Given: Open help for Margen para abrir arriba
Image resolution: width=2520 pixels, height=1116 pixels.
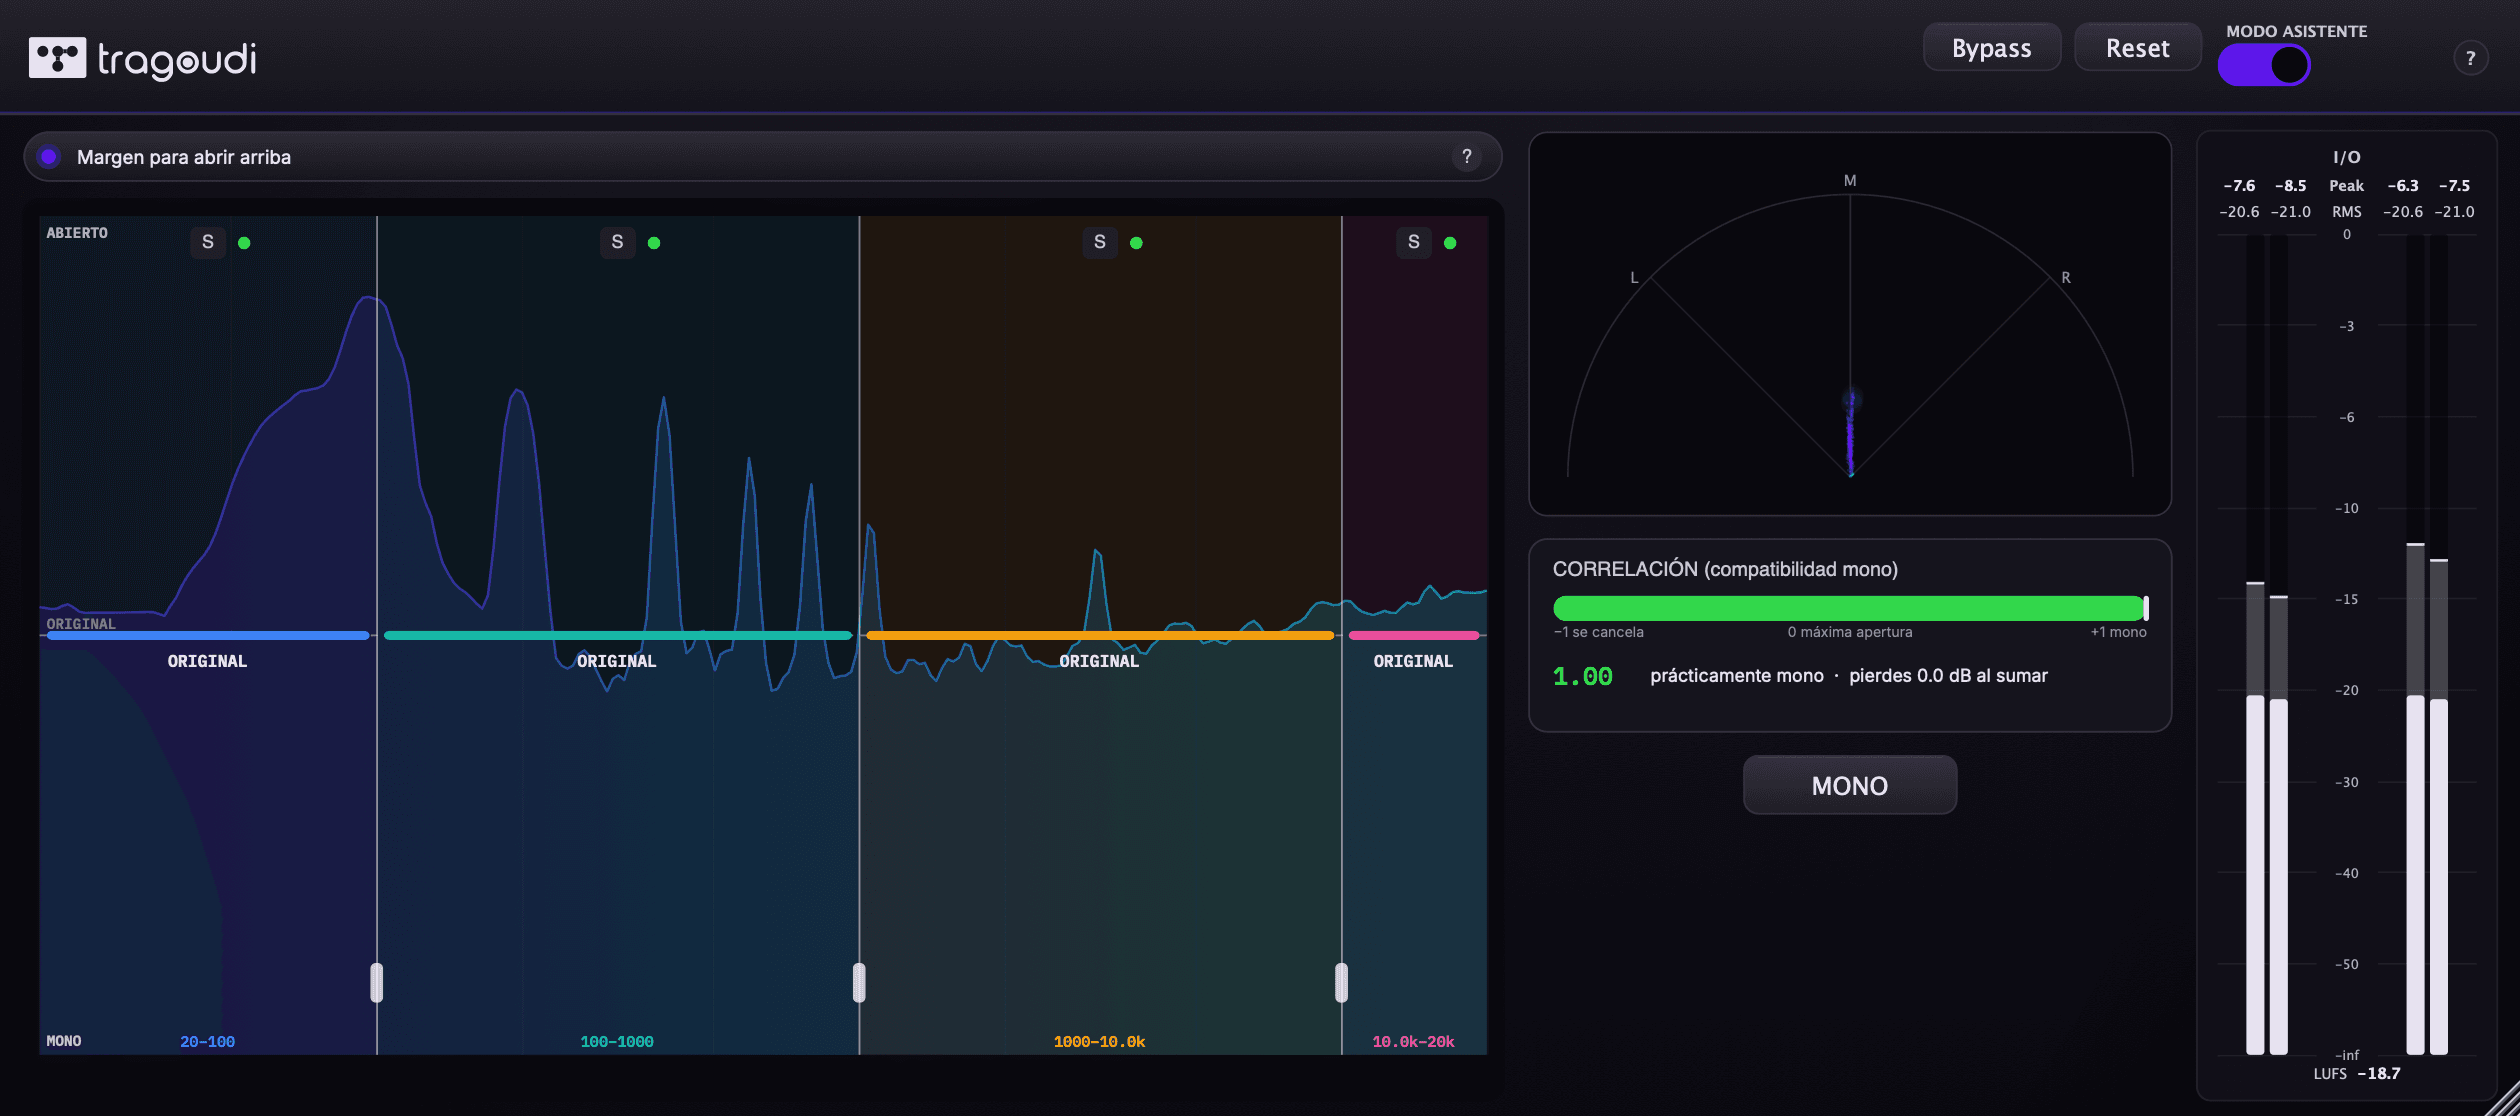Looking at the screenshot, I should coord(1467,157).
